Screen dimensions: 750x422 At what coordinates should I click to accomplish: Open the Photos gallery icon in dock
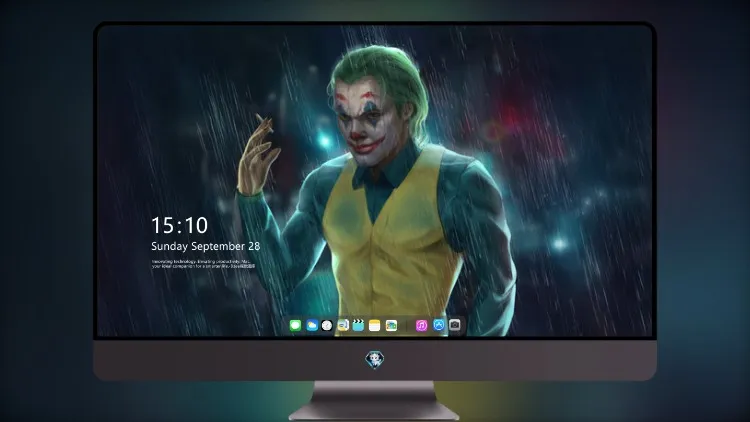(x=391, y=325)
